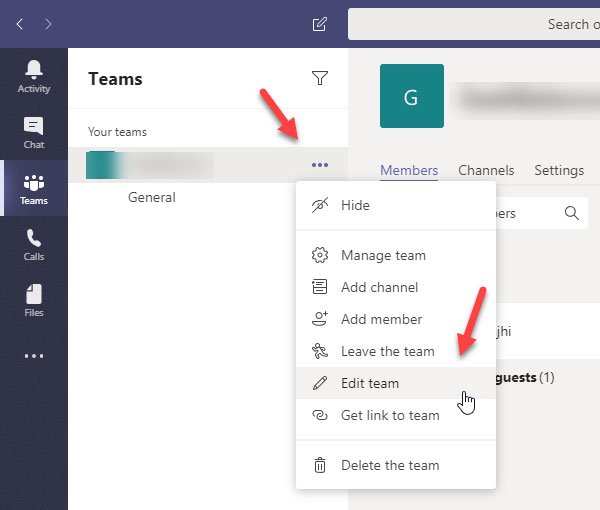Click the Leave the team running icon

pyautogui.click(x=320, y=351)
